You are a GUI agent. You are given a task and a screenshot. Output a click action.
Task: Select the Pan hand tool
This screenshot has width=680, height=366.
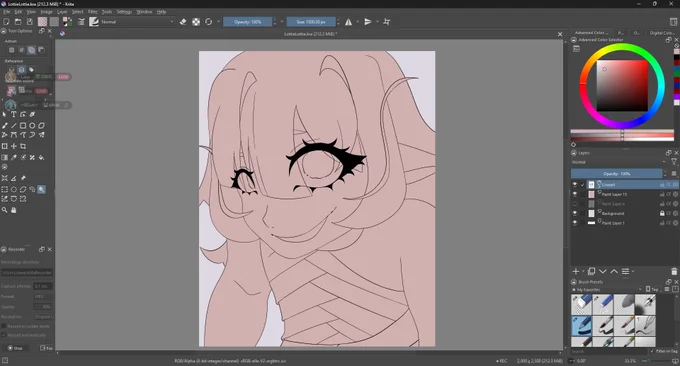click(13, 210)
